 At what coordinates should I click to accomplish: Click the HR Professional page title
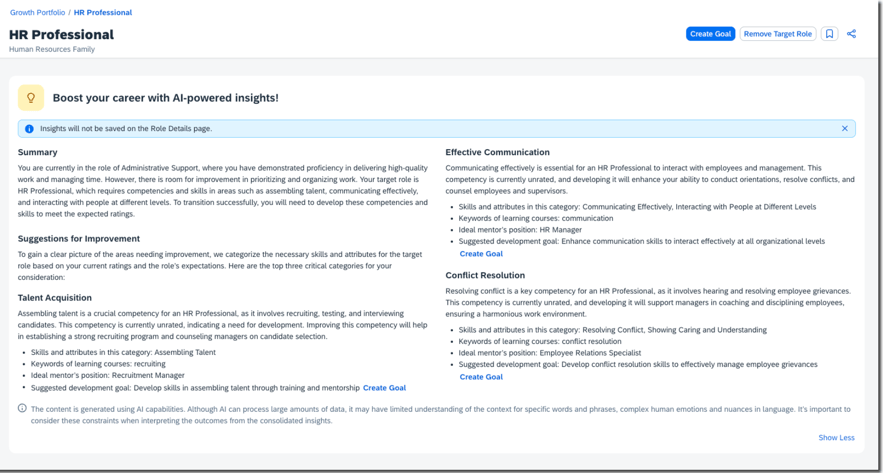point(61,34)
